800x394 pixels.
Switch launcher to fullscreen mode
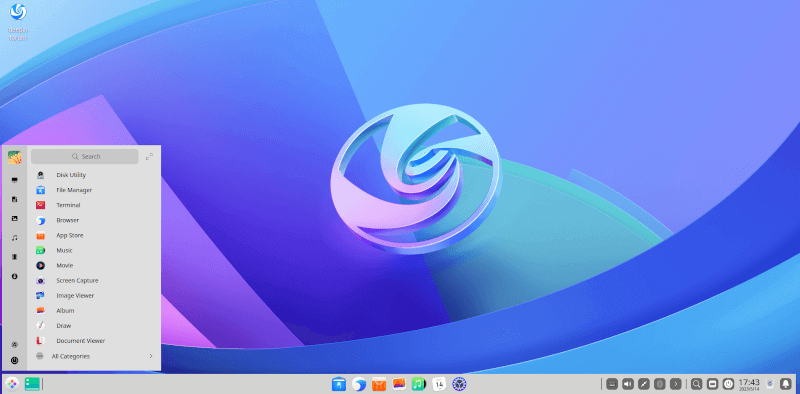(149, 157)
